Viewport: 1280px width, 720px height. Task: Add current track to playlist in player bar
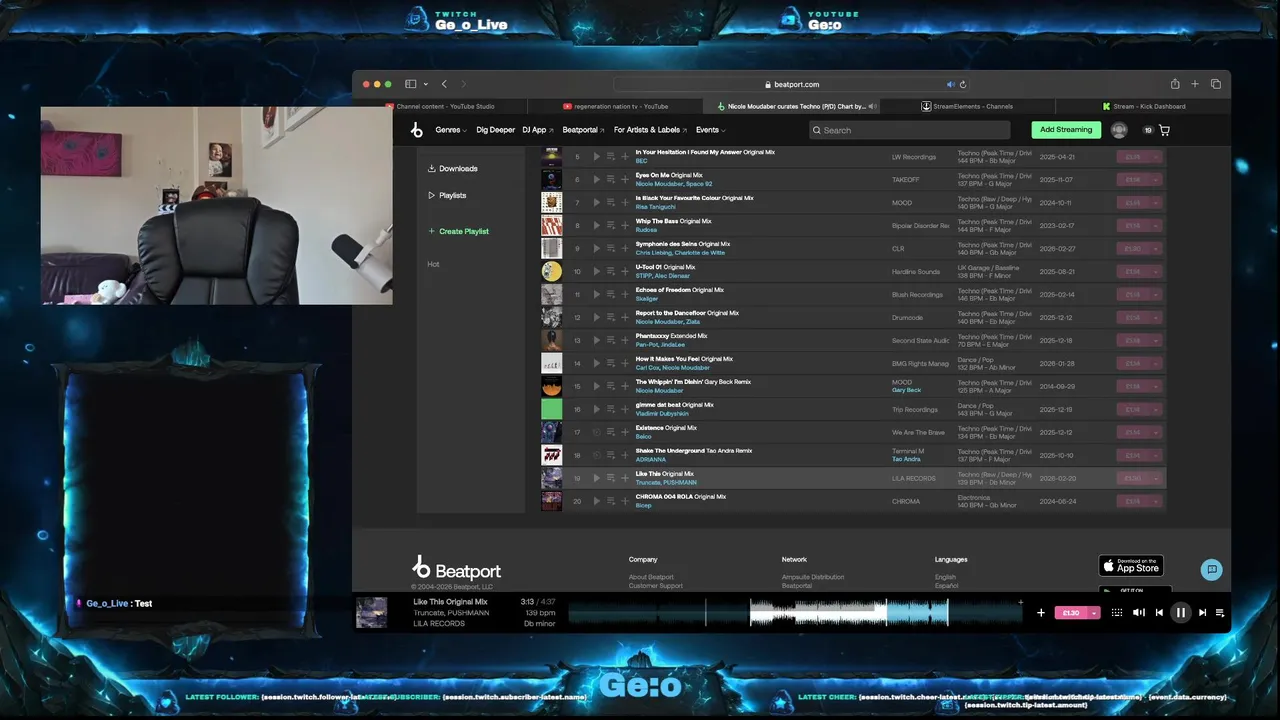tap(1041, 612)
